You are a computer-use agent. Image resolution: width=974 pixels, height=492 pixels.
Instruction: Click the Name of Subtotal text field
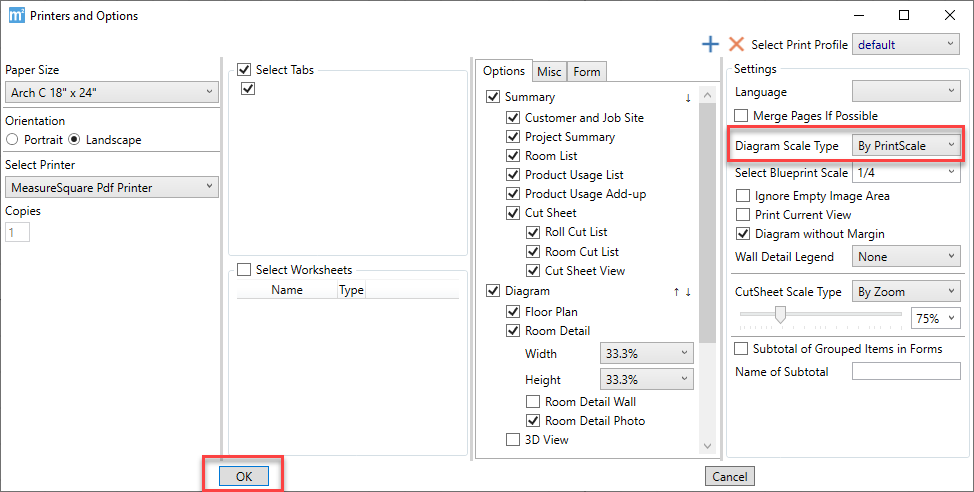pos(906,371)
